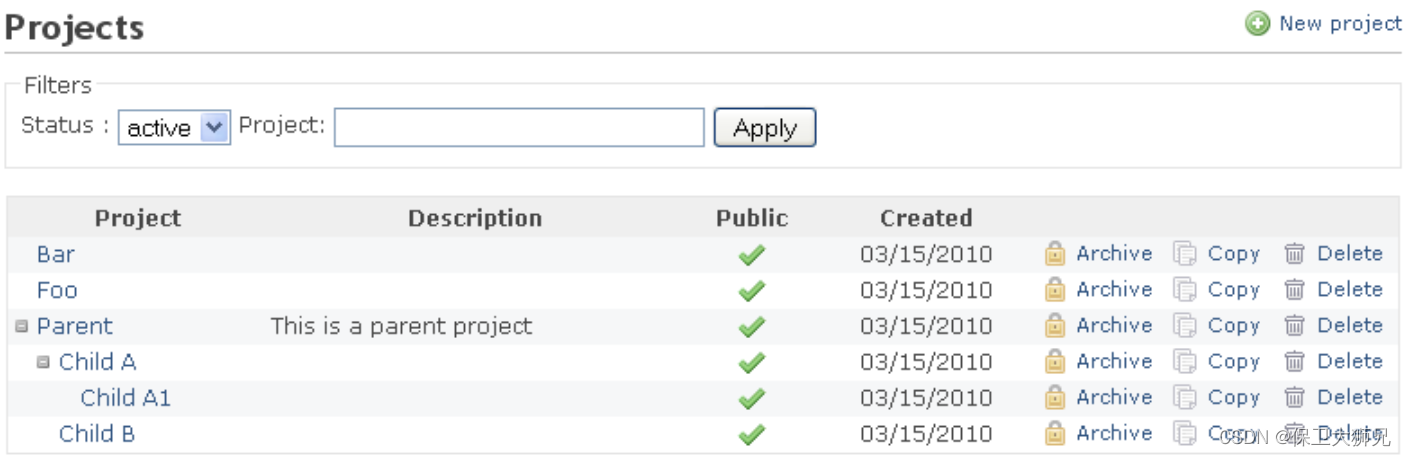The height and width of the screenshot is (456, 1406).
Task: Collapse the Child A tree node
Action: pyautogui.click(x=43, y=362)
